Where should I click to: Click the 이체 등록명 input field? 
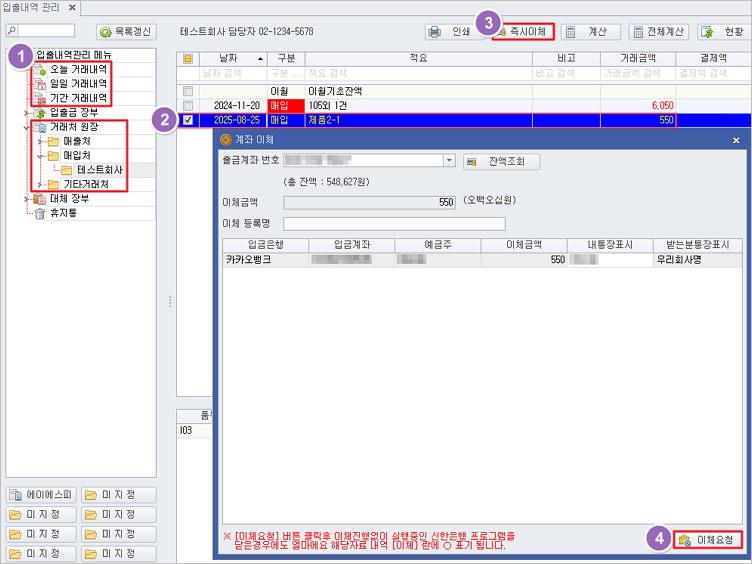394,224
